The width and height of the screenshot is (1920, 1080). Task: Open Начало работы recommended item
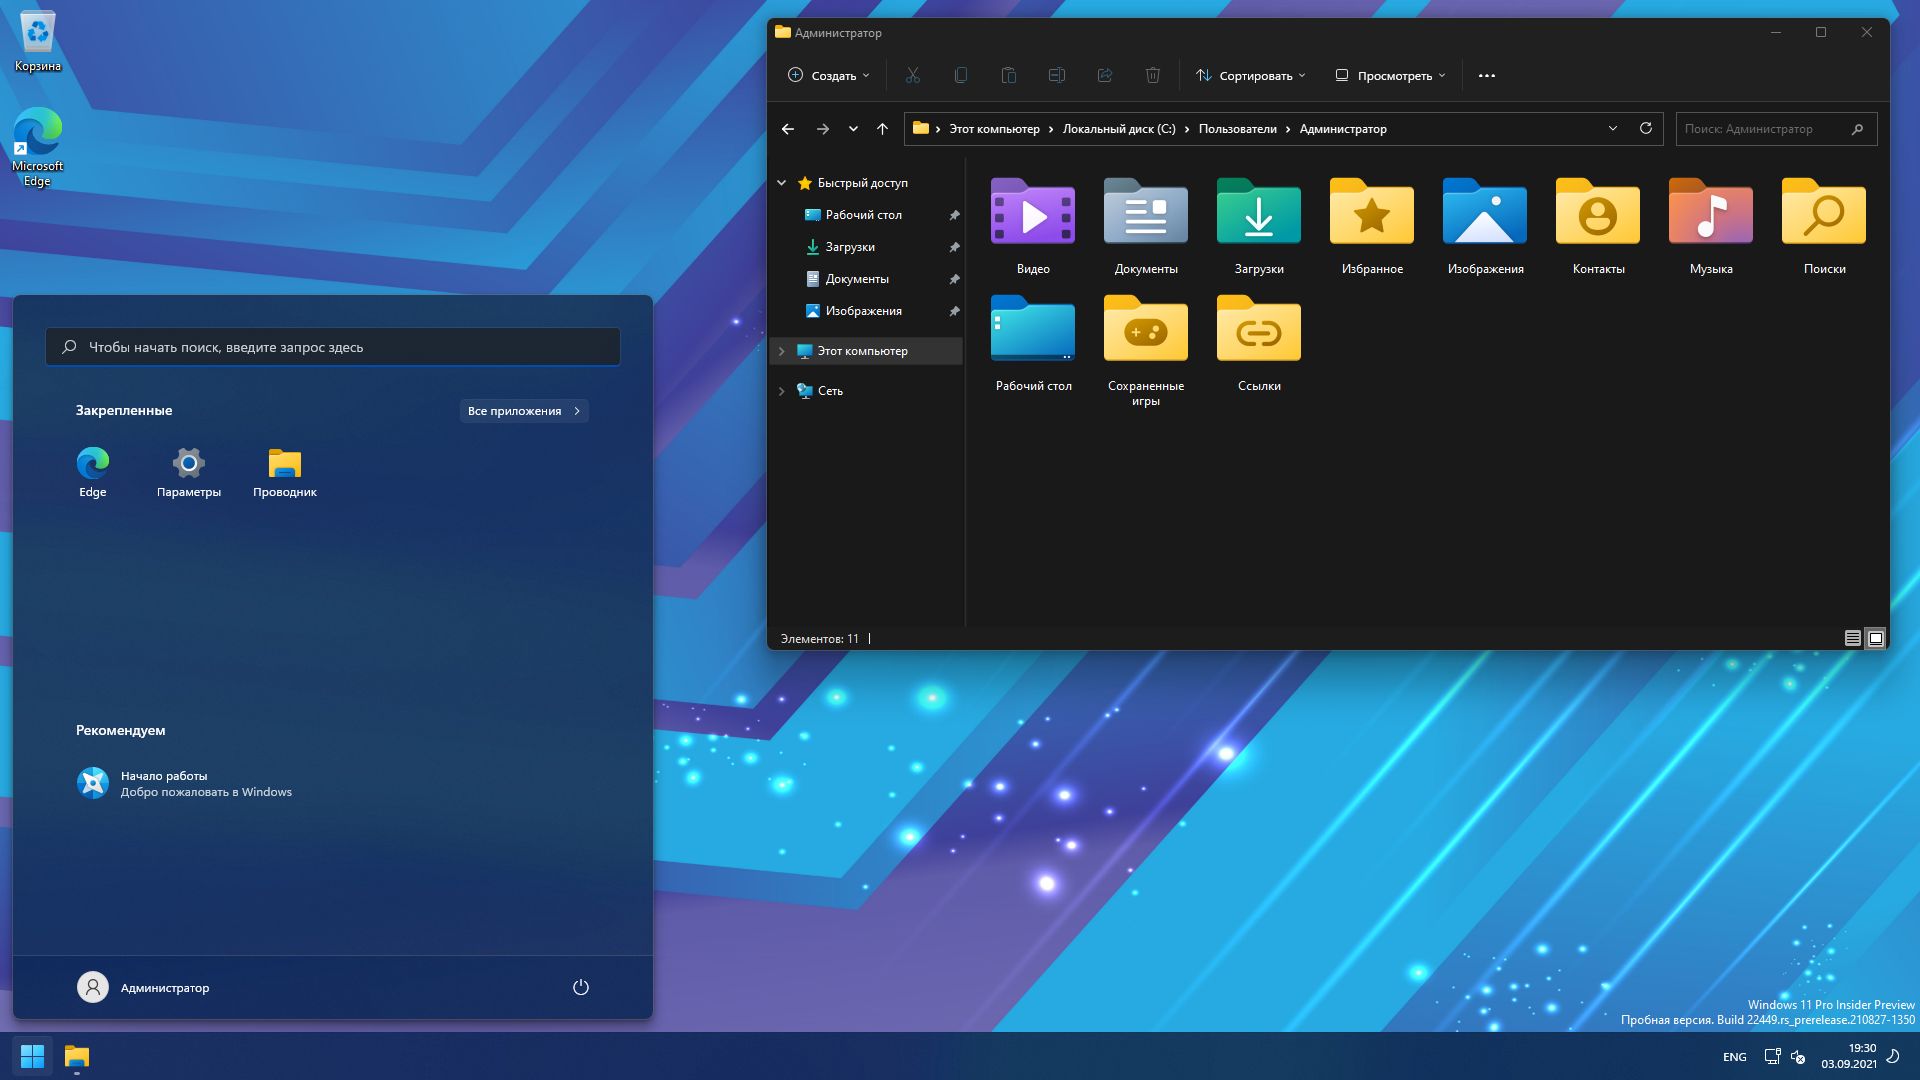click(x=185, y=783)
